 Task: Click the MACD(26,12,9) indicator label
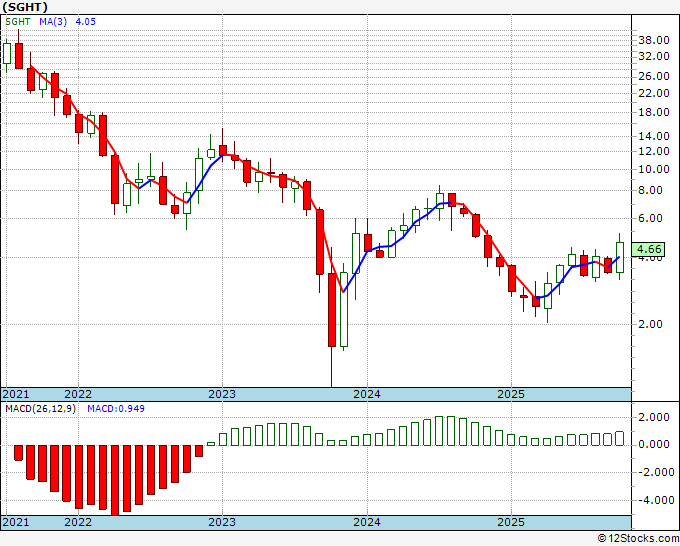(x=40, y=409)
